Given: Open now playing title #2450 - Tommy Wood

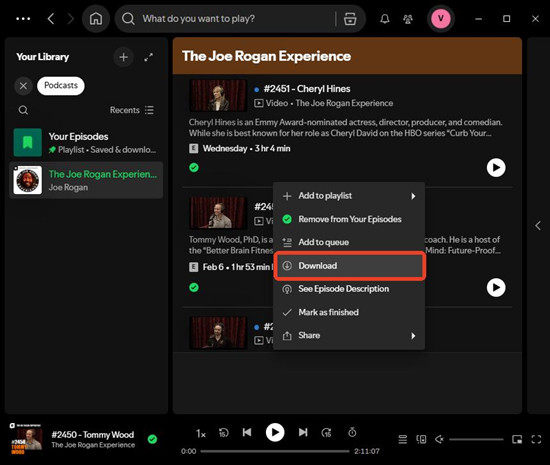Looking at the screenshot, I should click(x=93, y=434).
